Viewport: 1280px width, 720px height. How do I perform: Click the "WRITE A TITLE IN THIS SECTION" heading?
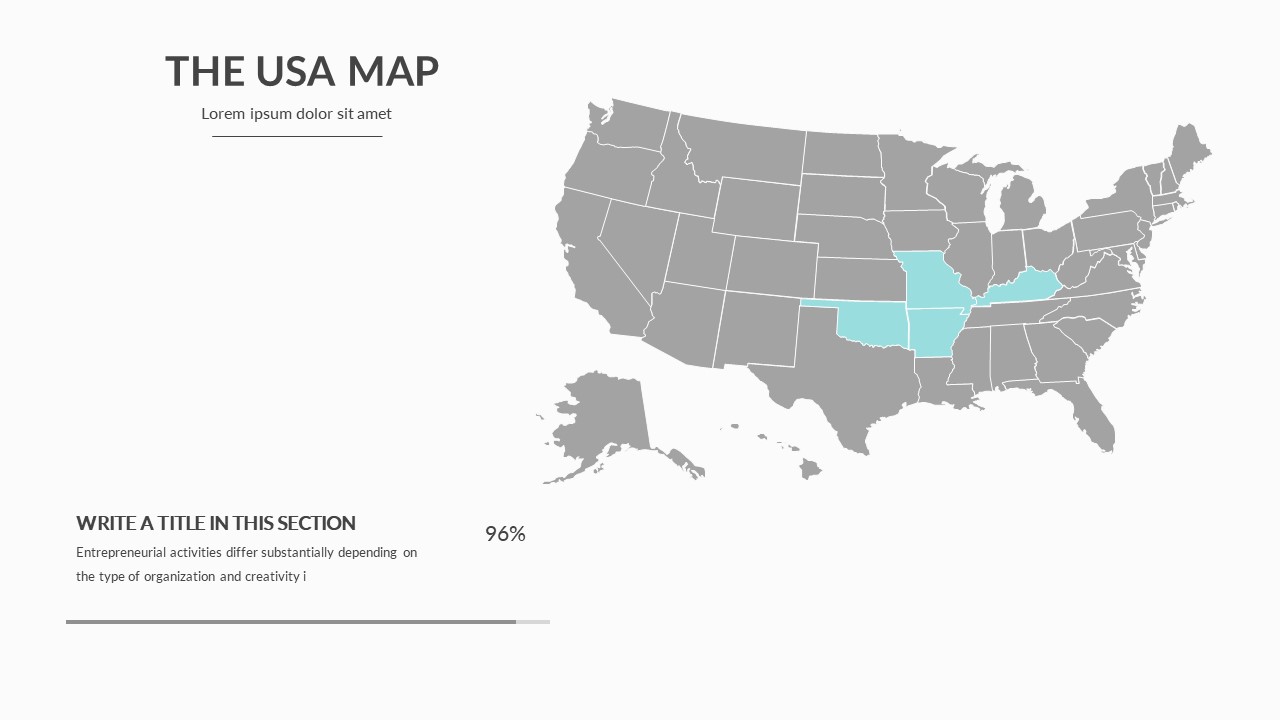pyautogui.click(x=216, y=523)
